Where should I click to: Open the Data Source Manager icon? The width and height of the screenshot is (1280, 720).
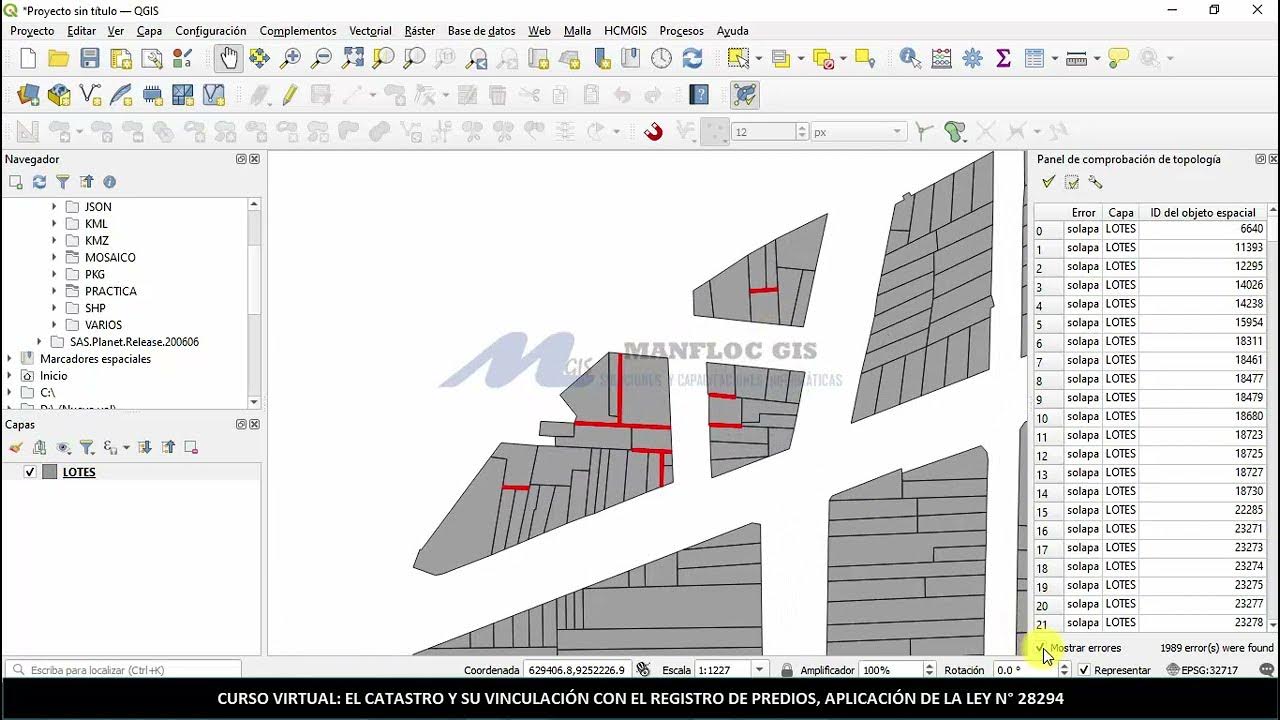click(x=28, y=95)
